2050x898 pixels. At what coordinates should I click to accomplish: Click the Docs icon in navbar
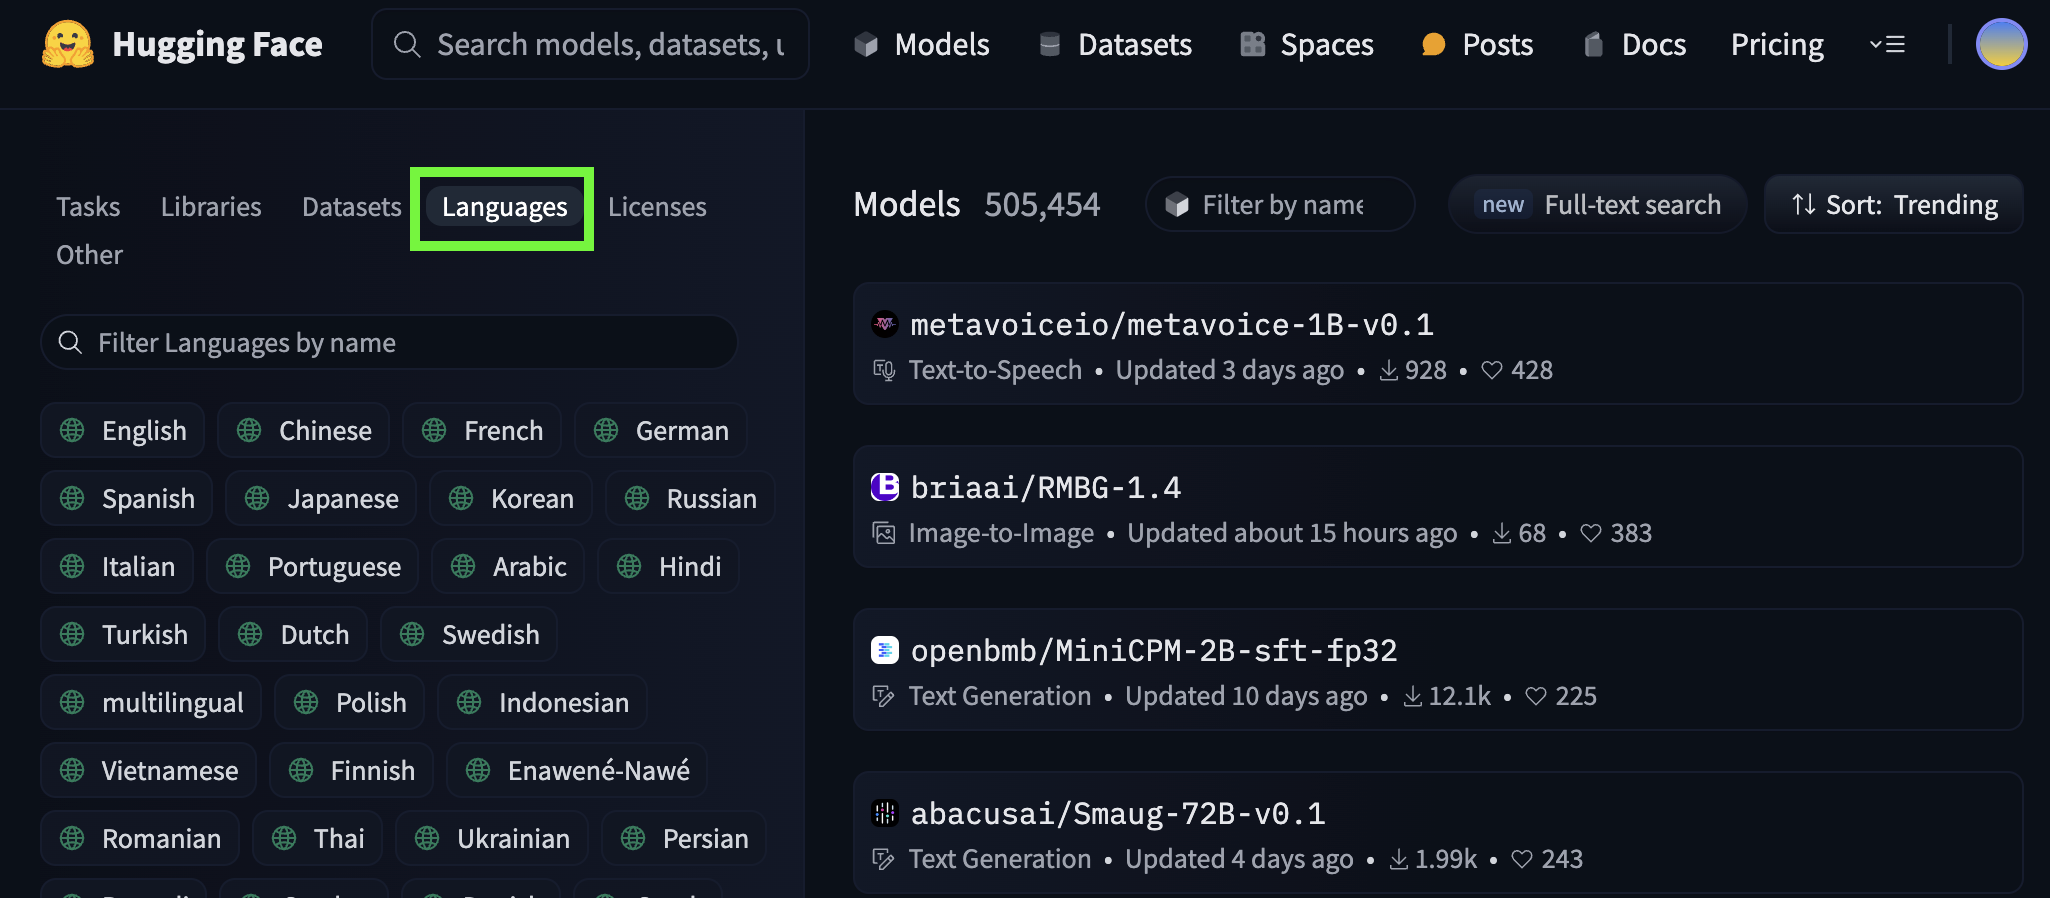tap(1594, 44)
